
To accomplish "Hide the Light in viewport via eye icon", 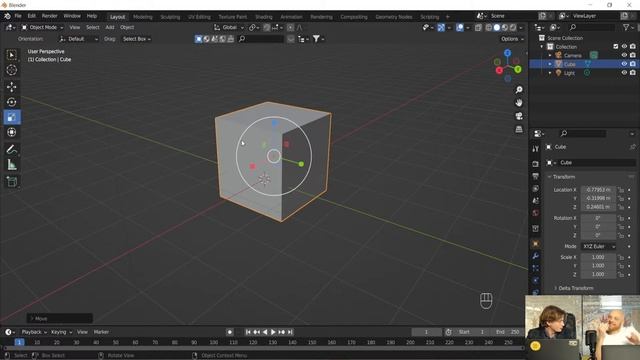I will pyautogui.click(x=624, y=73).
